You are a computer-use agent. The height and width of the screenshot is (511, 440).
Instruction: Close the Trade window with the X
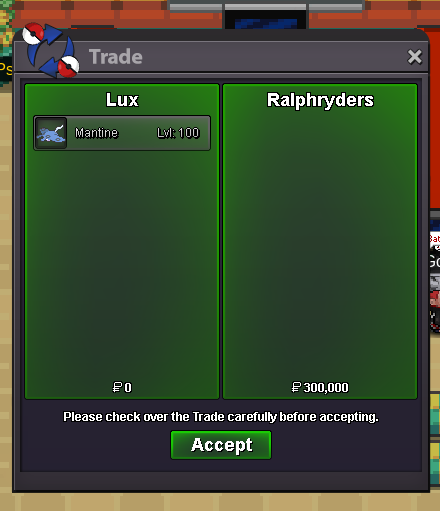tap(414, 57)
